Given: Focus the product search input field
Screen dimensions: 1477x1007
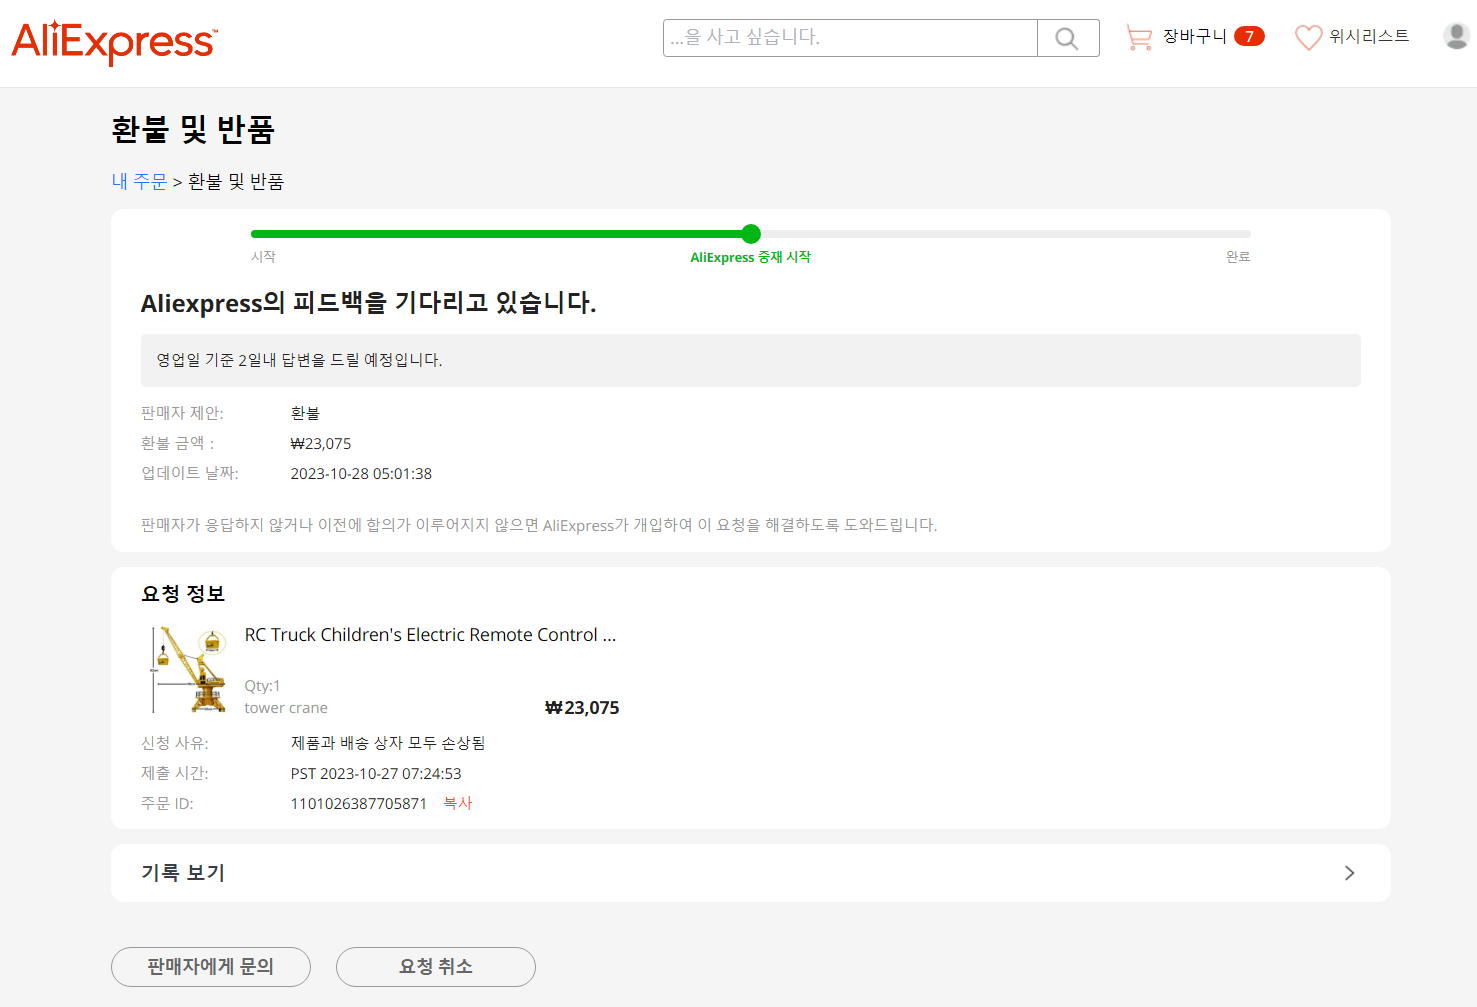Looking at the screenshot, I should [850, 38].
